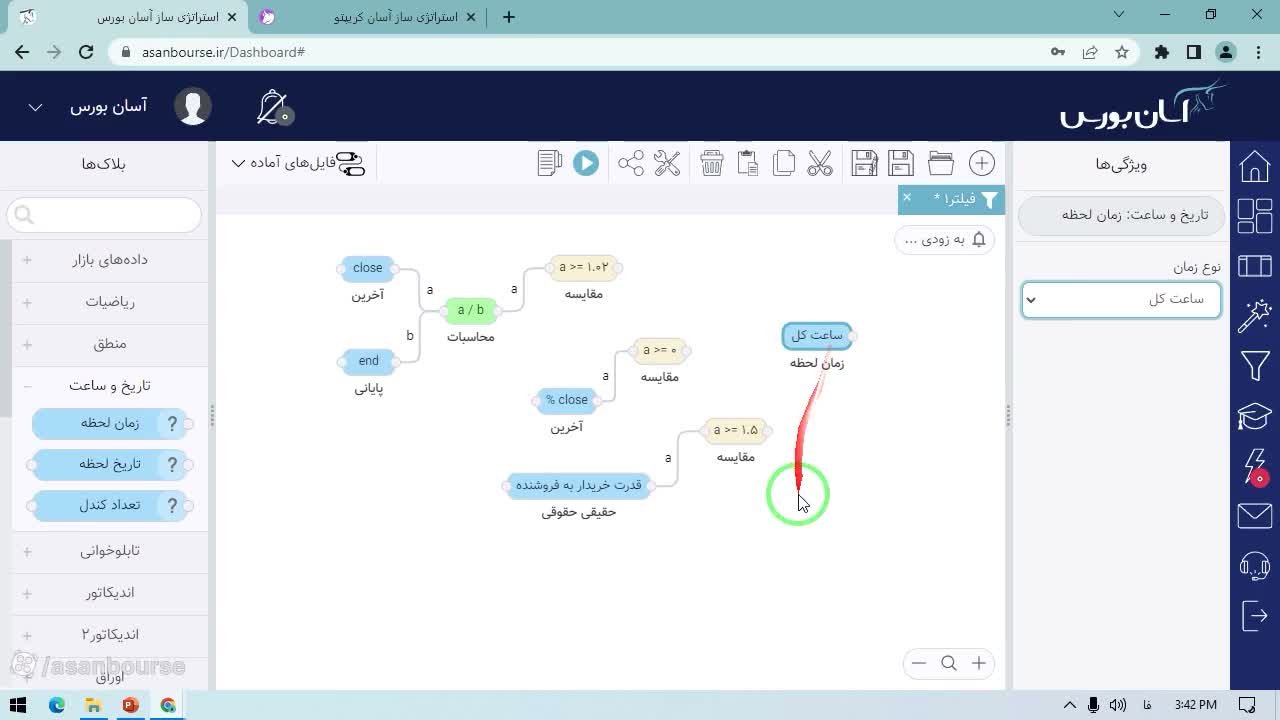Focus the blocks search input field
The width and height of the screenshot is (1280, 720).
point(104,215)
